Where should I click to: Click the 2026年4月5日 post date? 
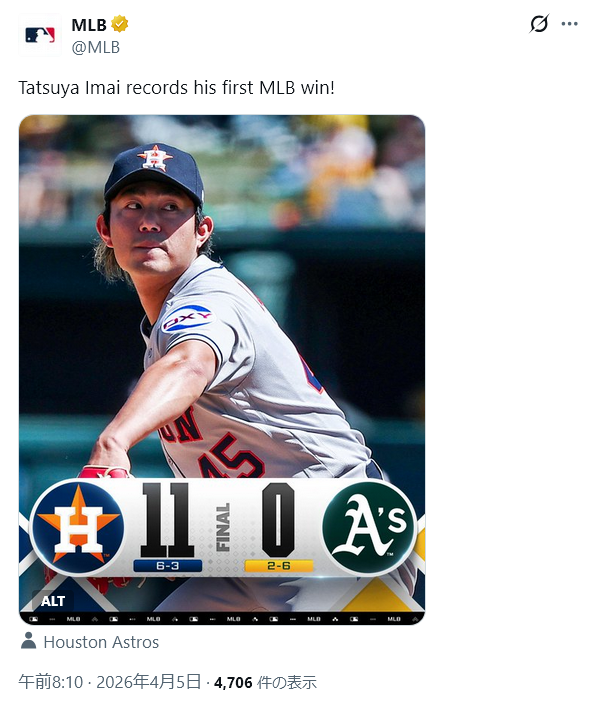point(149,682)
